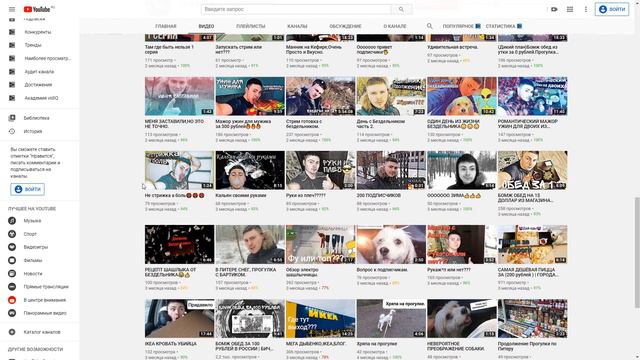The image size is (640, 360).
Task: Click the НЕВЕРОЯТНОЕ ПРЕОБРАЖЕНИЕ СОБАКИ title
Action: tap(456, 346)
